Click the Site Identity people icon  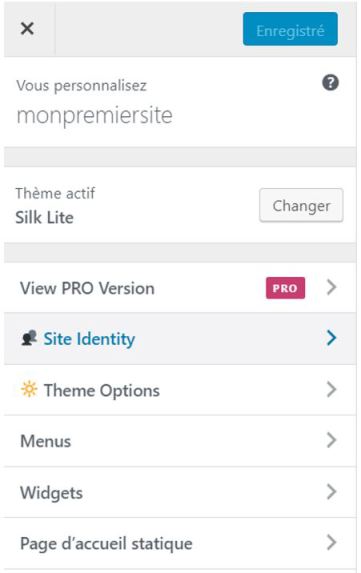[x=29, y=338]
